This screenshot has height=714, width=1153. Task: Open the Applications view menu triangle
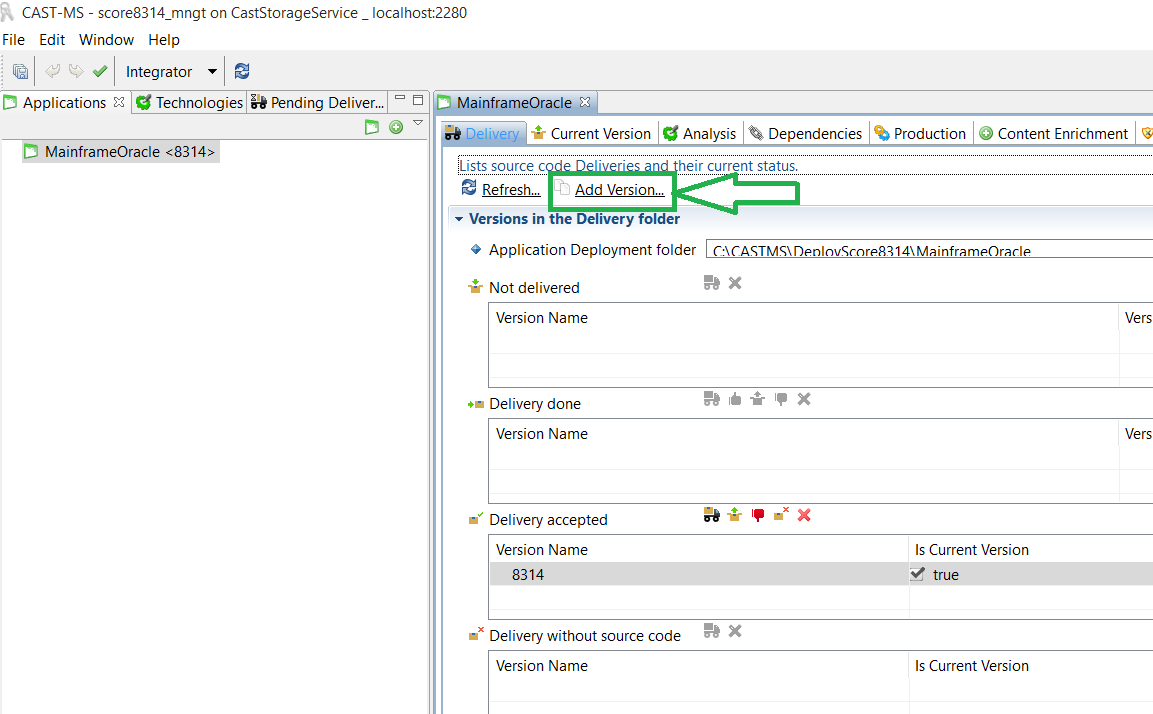pyautogui.click(x=418, y=124)
